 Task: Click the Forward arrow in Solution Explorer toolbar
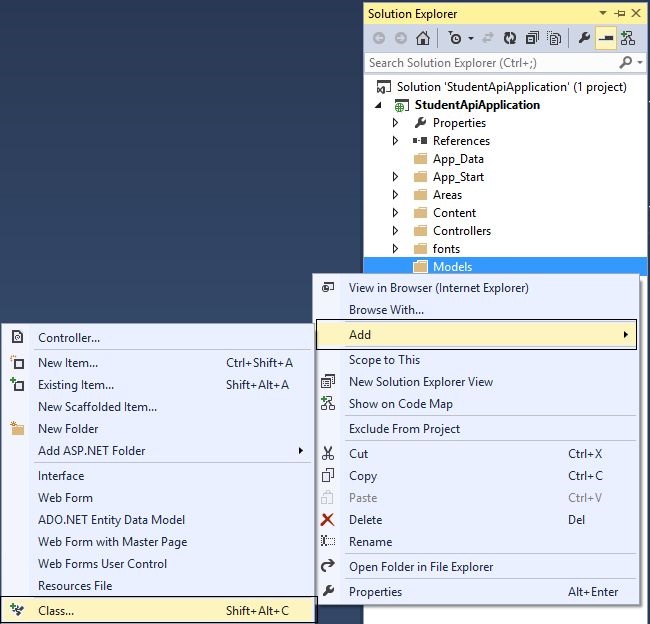[400, 38]
